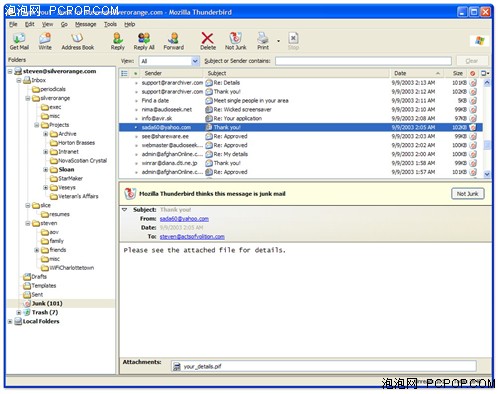Print the current message

(263, 41)
